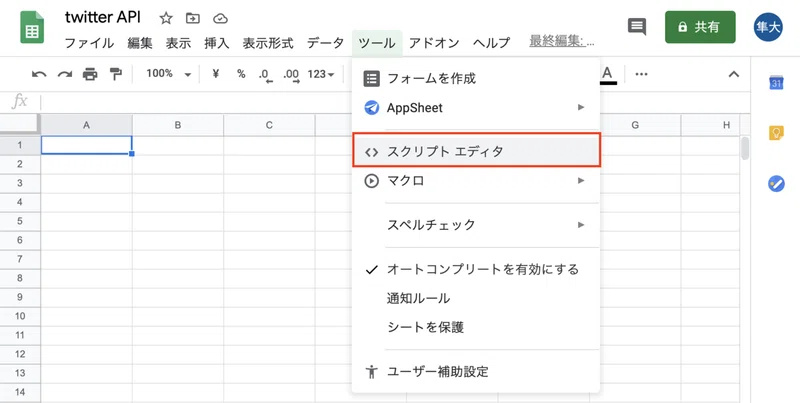Open the Google Sheets home icon
Screen dimensions: 800x403
pos(32,27)
